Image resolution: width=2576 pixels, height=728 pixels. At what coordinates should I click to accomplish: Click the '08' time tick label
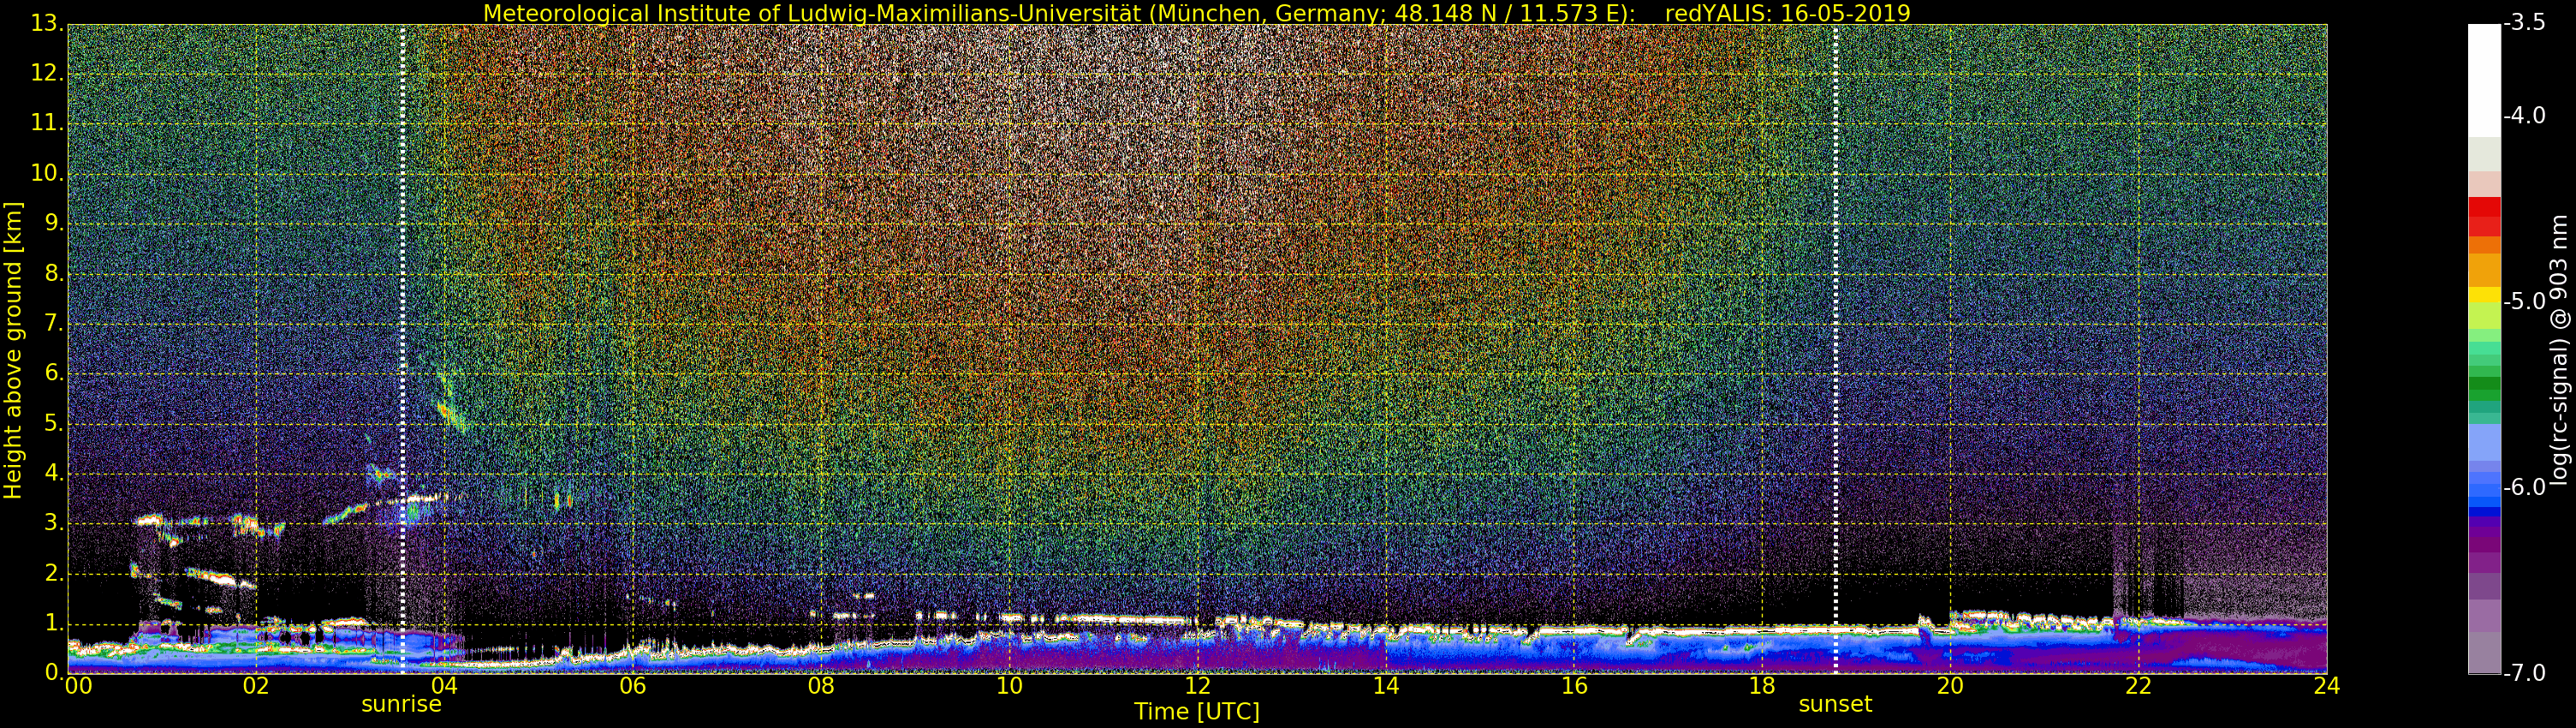[821, 686]
